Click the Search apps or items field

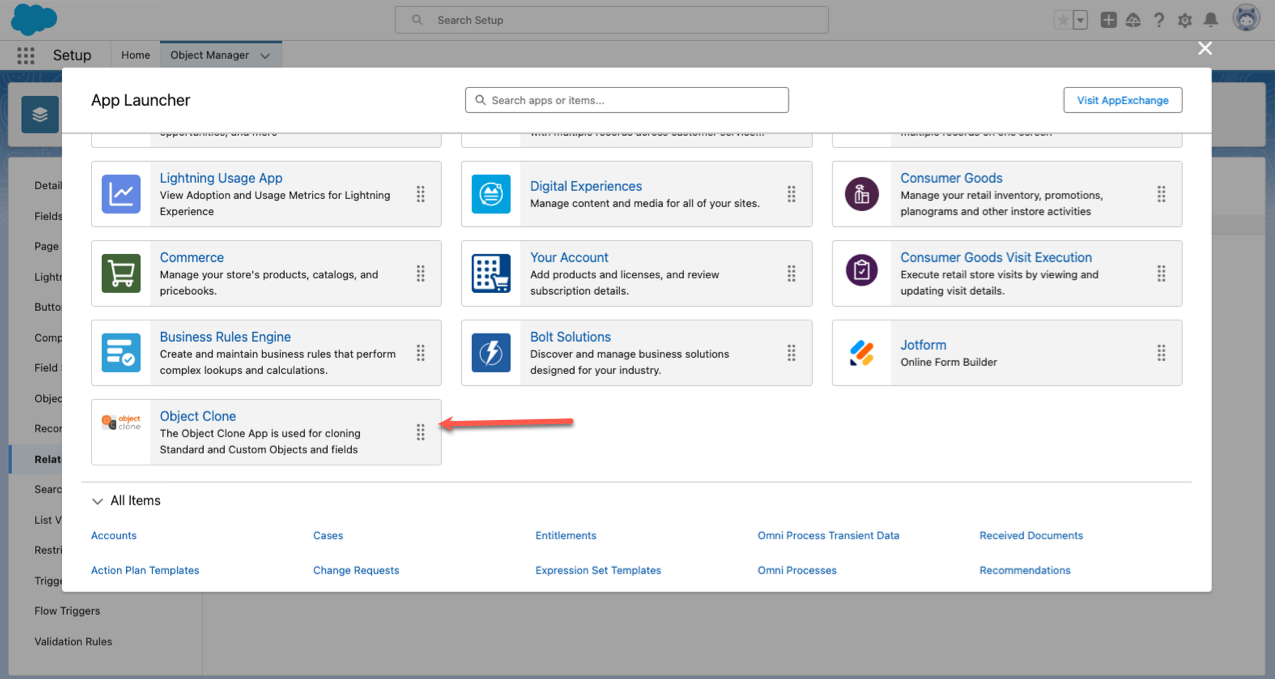[627, 100]
